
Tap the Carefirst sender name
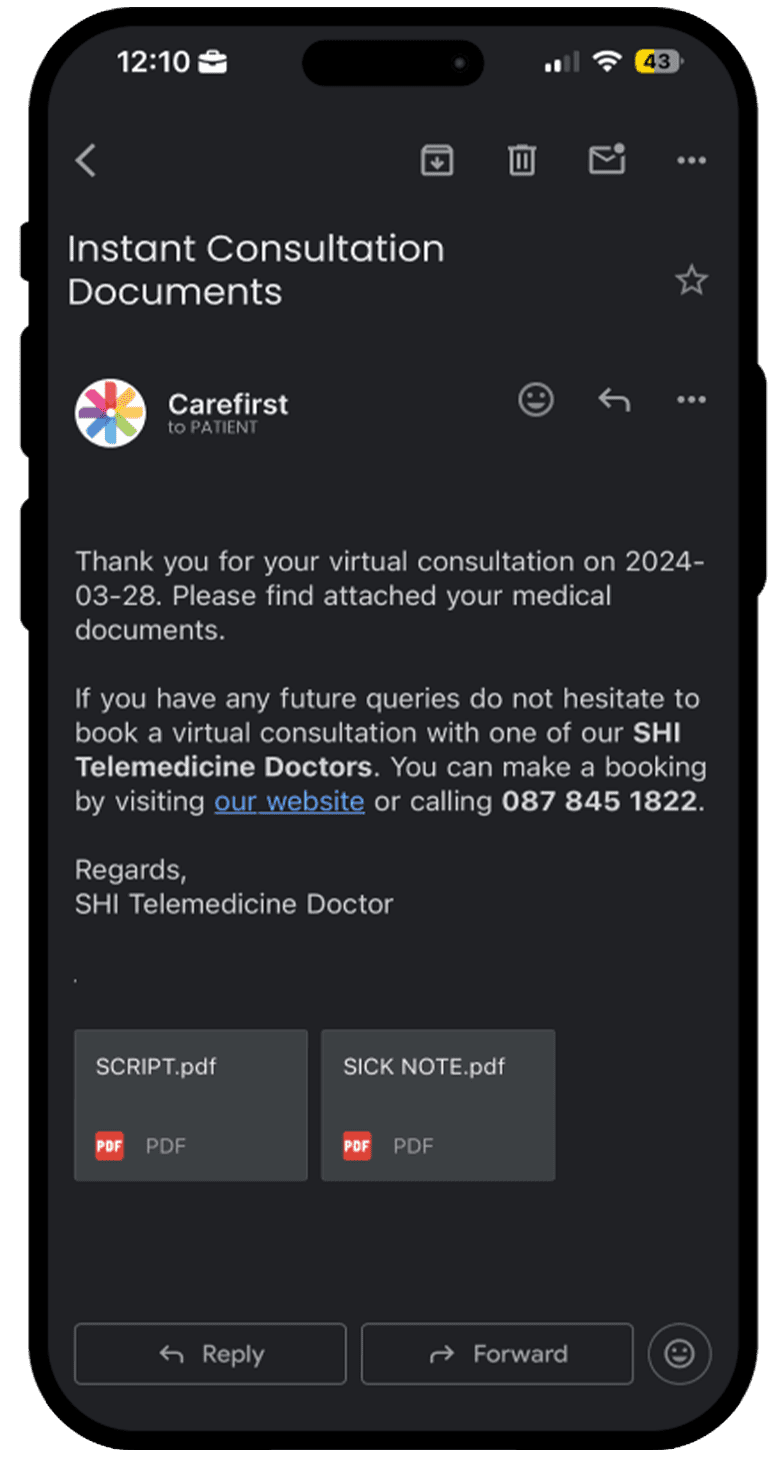click(228, 404)
